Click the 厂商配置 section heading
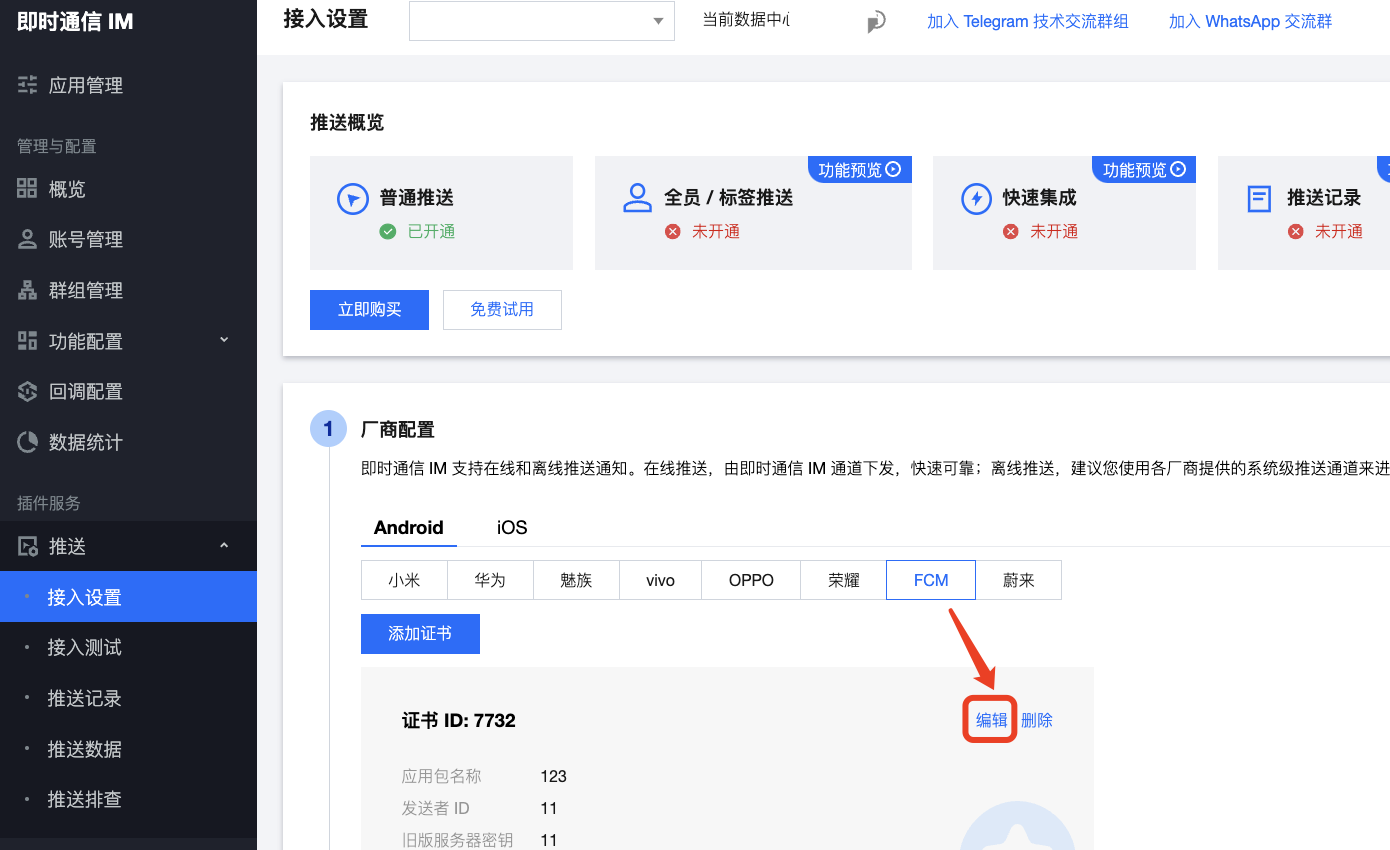The image size is (1390, 850). [398, 430]
